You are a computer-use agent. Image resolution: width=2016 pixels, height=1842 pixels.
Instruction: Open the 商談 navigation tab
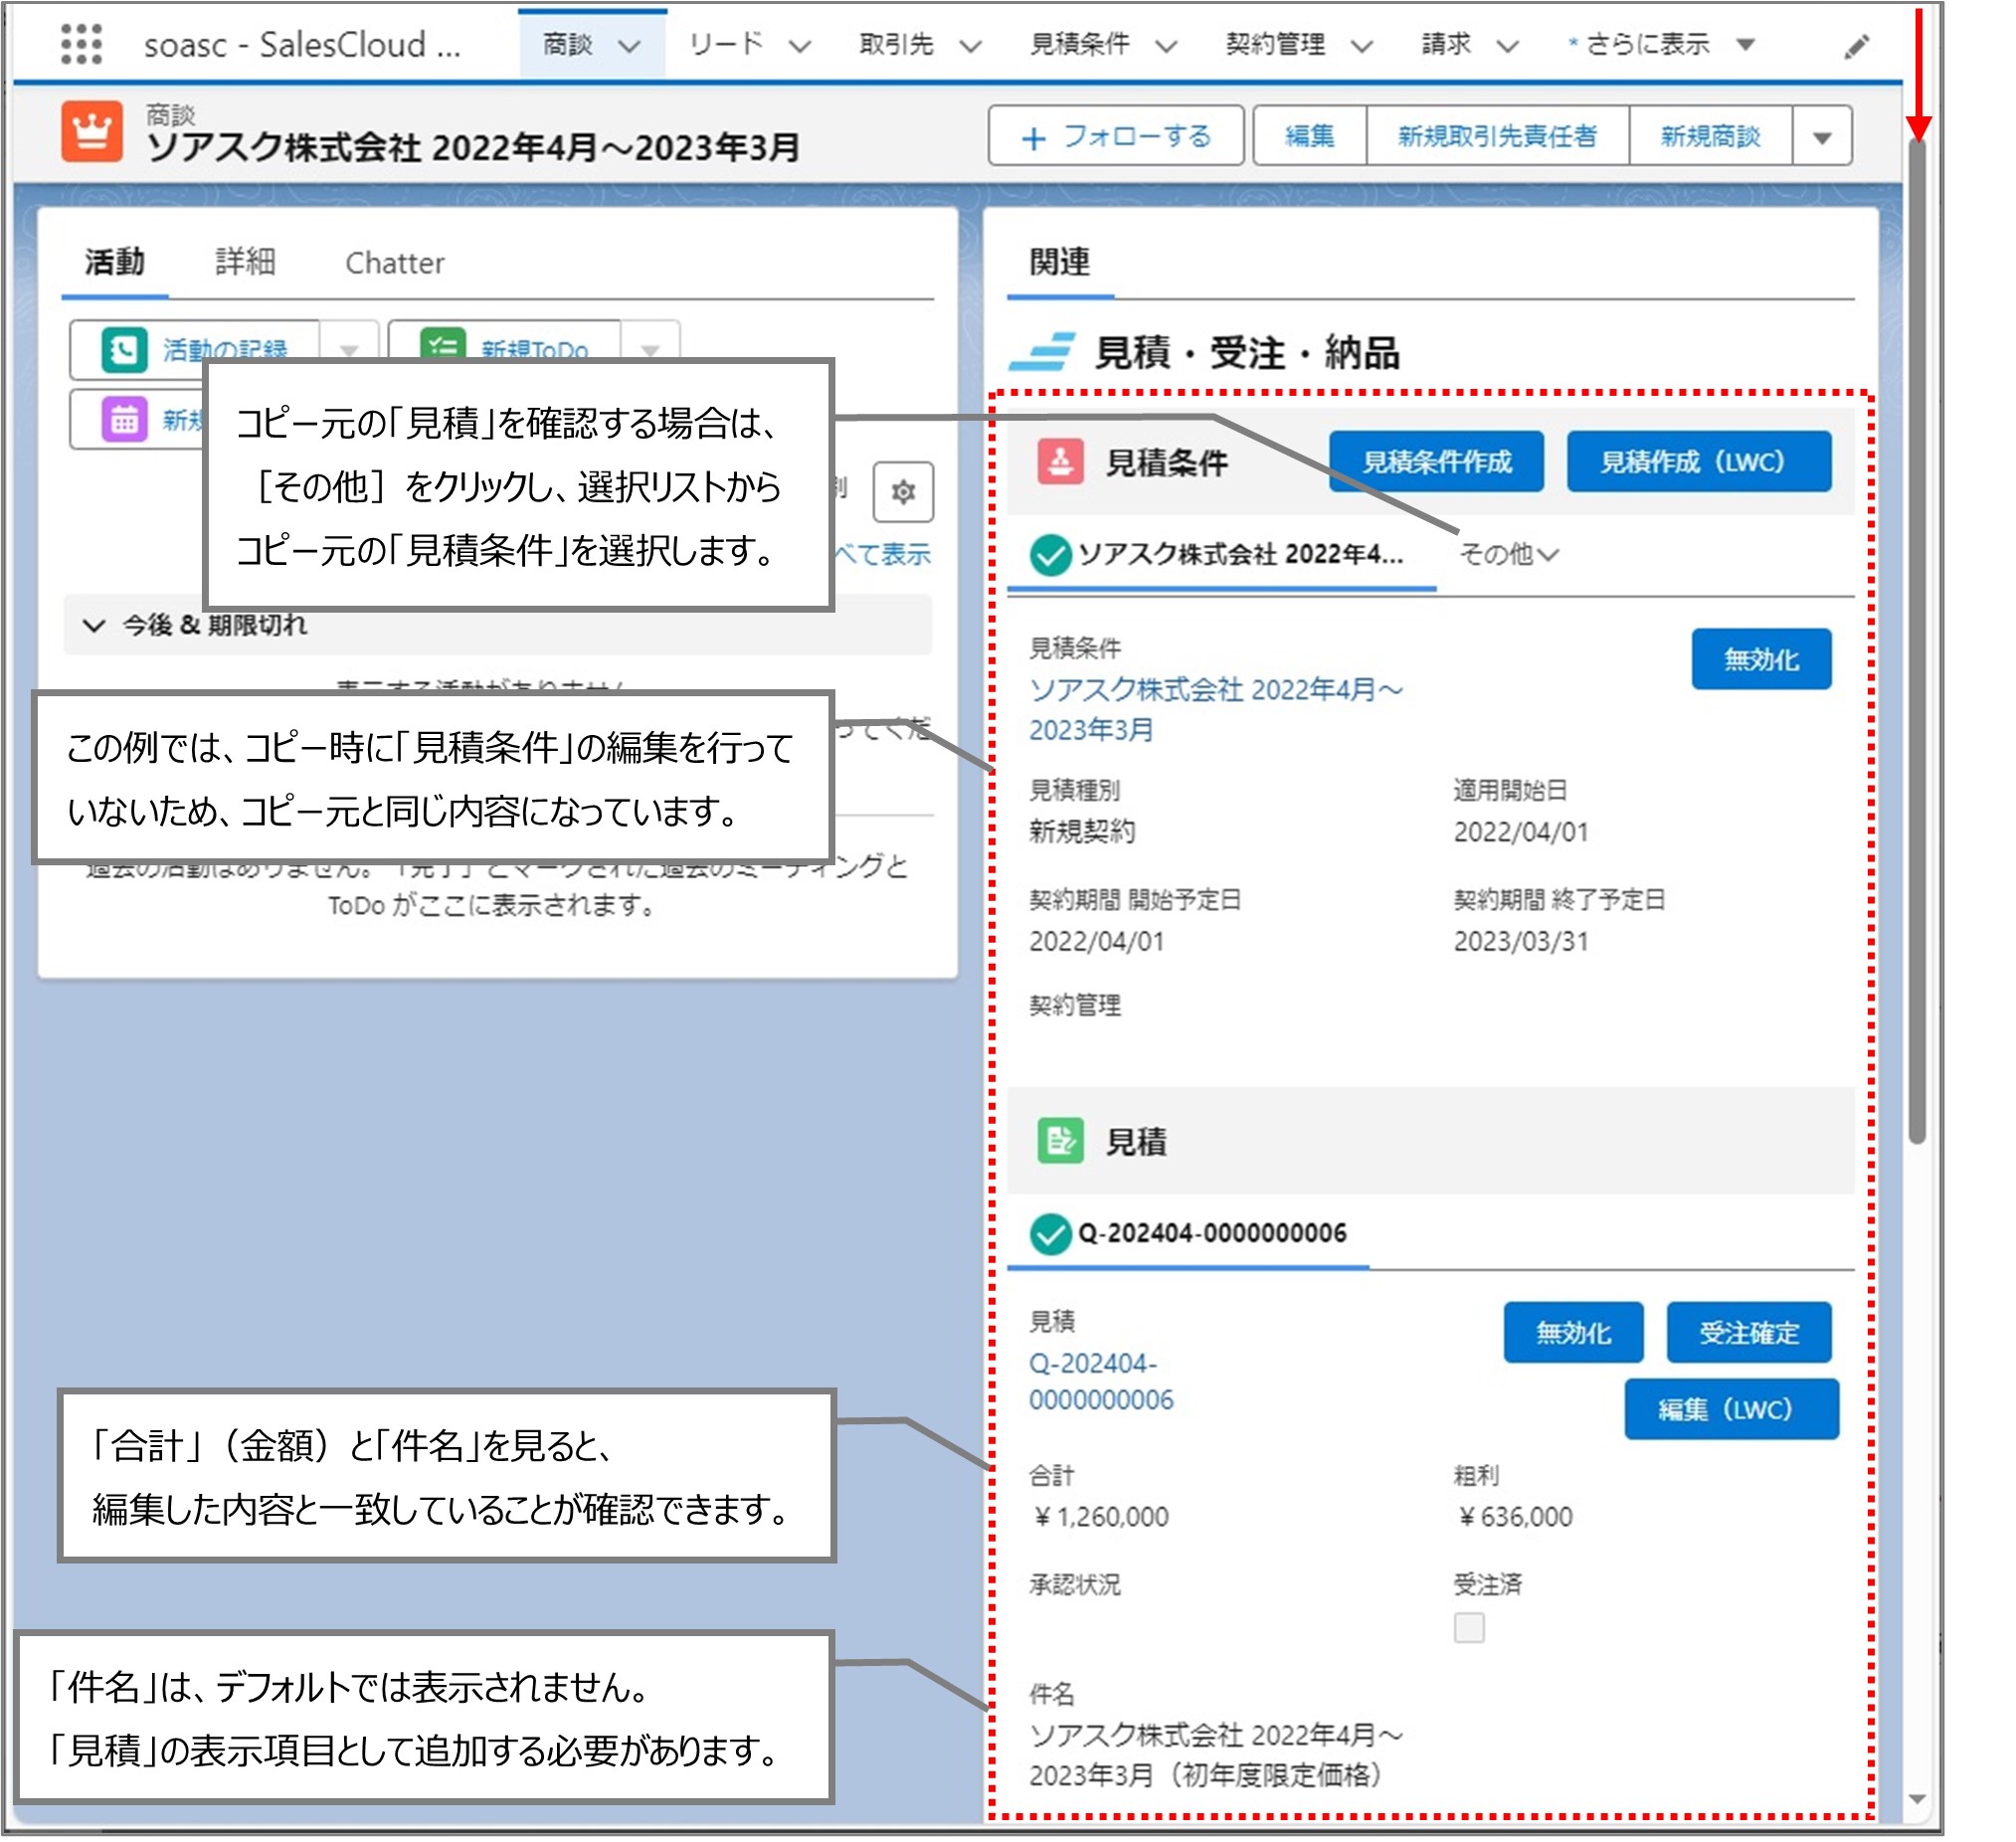(568, 44)
